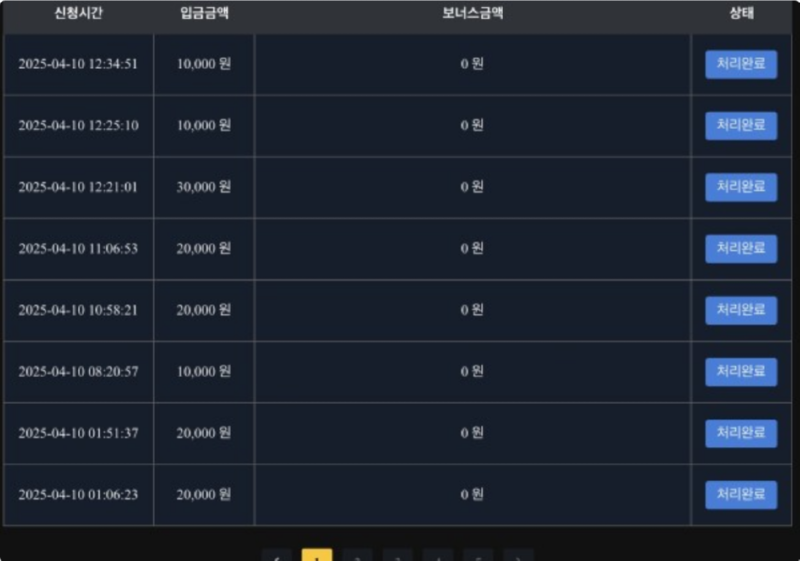Go to previous page arrow in pagination
Image resolution: width=800 pixels, height=561 pixels.
(277, 556)
